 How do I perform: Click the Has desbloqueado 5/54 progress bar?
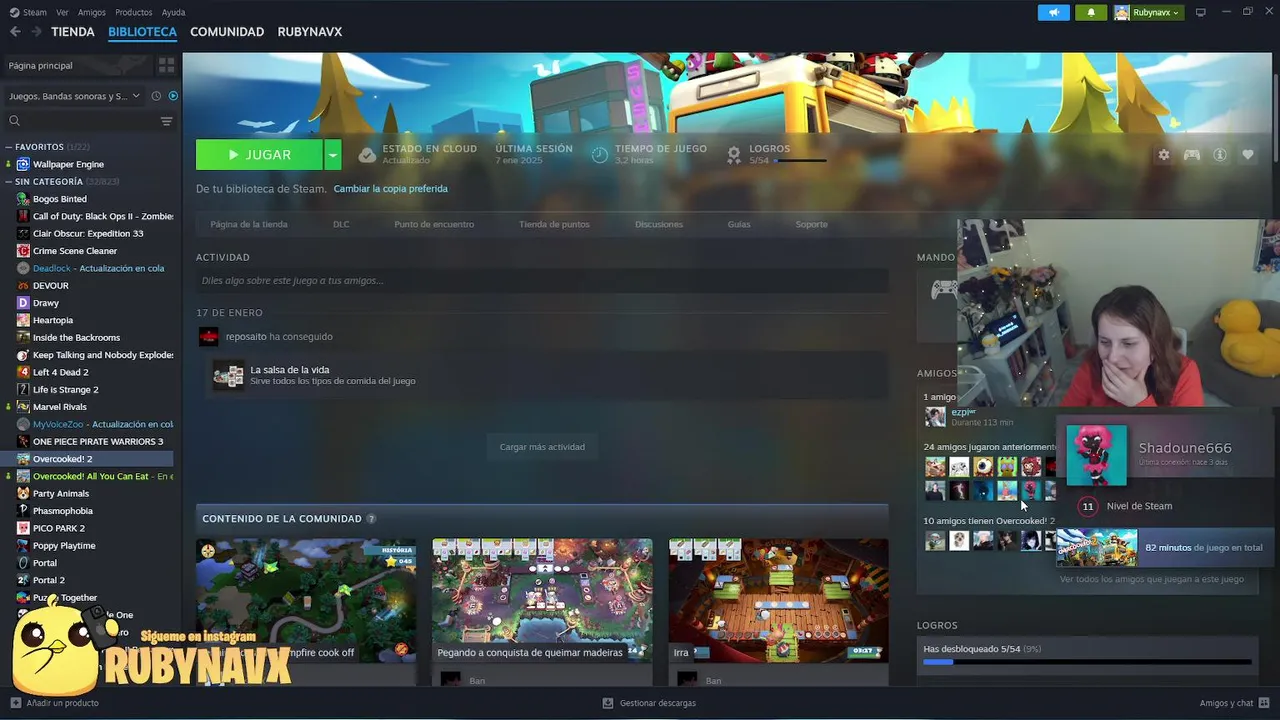click(1087, 662)
